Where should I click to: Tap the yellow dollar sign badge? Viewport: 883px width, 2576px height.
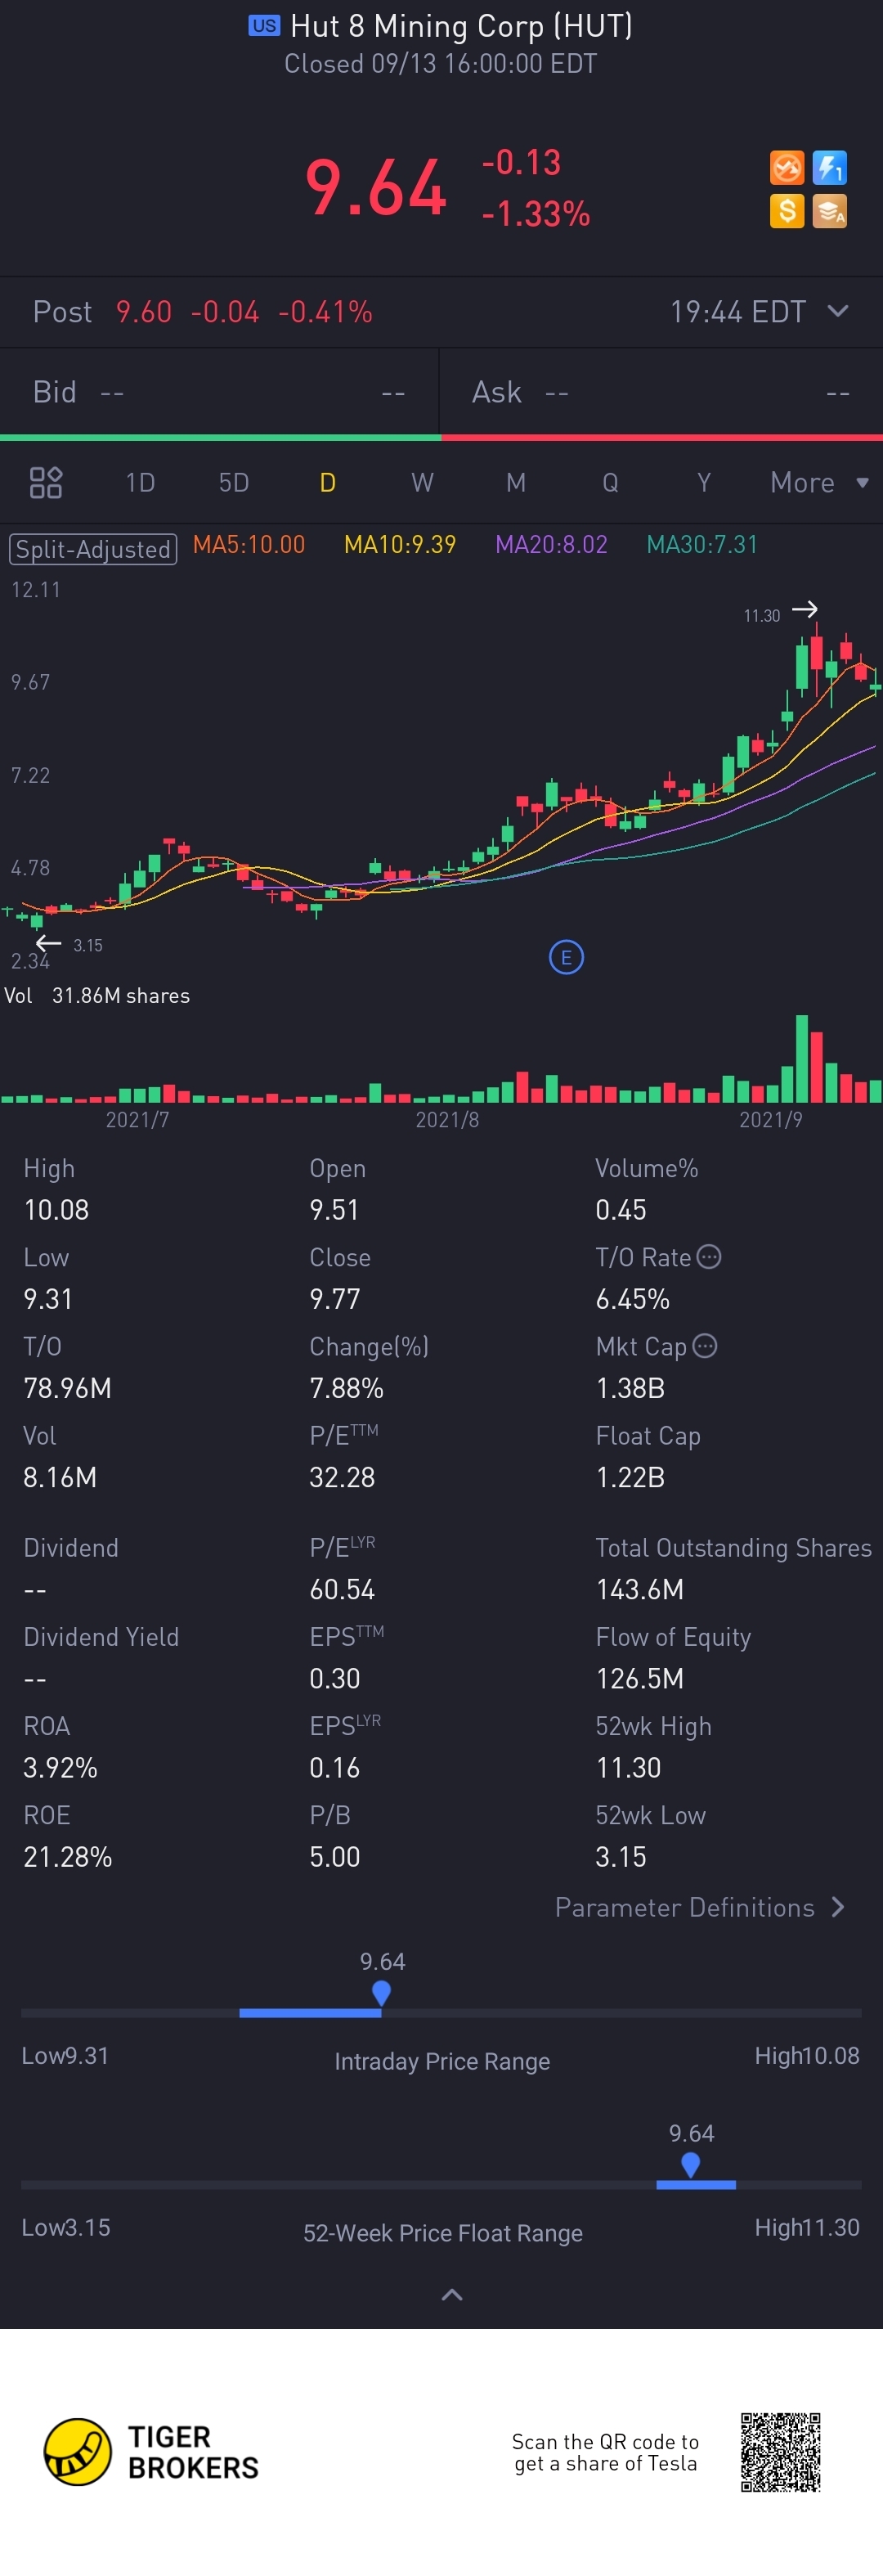pos(786,210)
